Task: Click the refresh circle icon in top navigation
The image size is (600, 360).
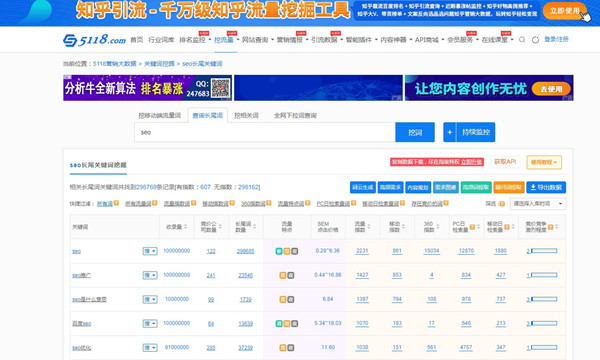Action: (535, 39)
